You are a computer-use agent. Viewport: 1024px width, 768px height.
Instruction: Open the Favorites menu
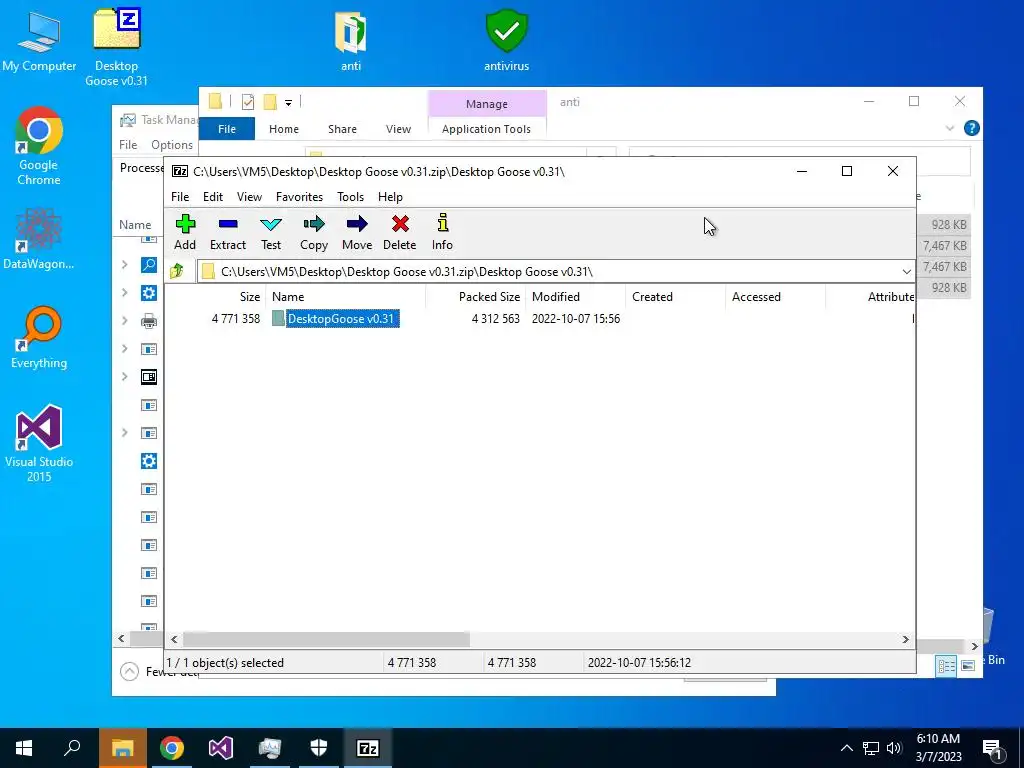coord(299,197)
